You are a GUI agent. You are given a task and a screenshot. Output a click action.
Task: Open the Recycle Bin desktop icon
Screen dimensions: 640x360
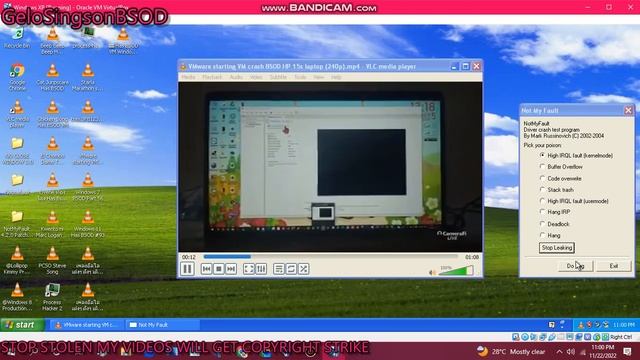17,38
